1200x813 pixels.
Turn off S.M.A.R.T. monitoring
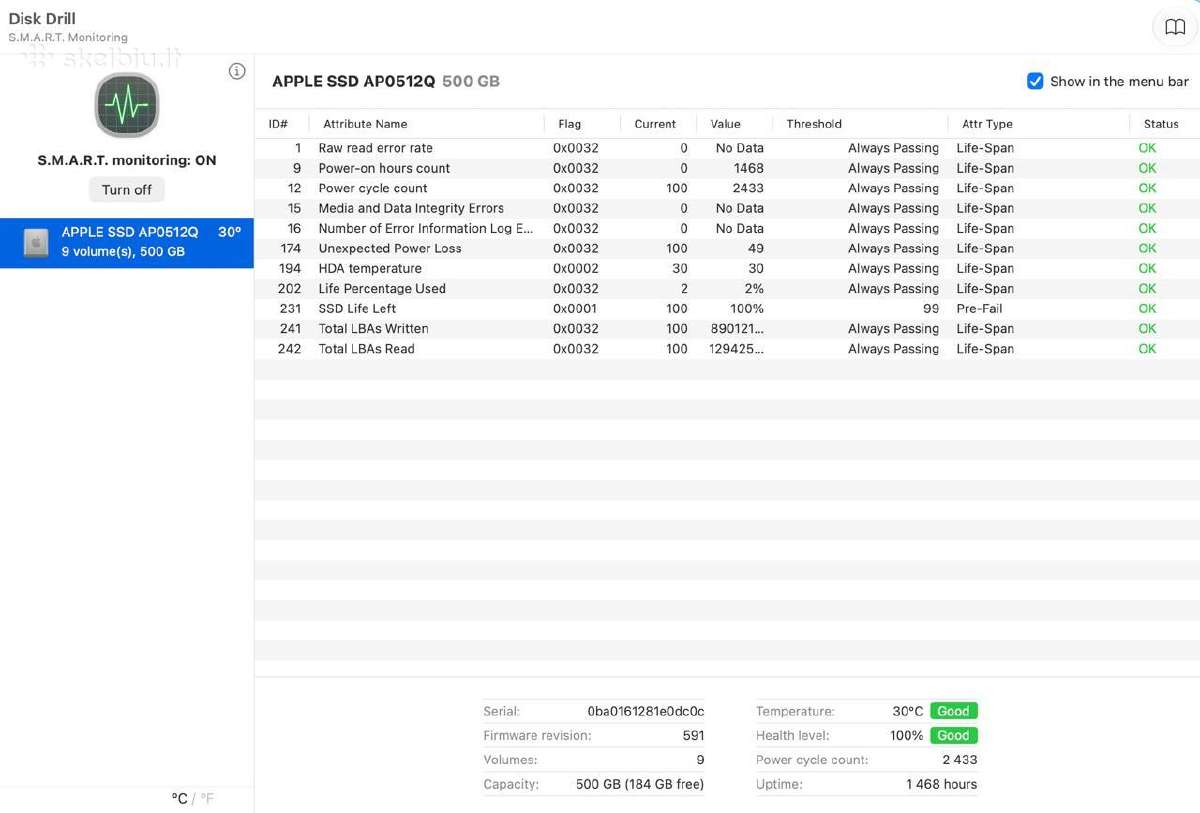click(x=127, y=190)
